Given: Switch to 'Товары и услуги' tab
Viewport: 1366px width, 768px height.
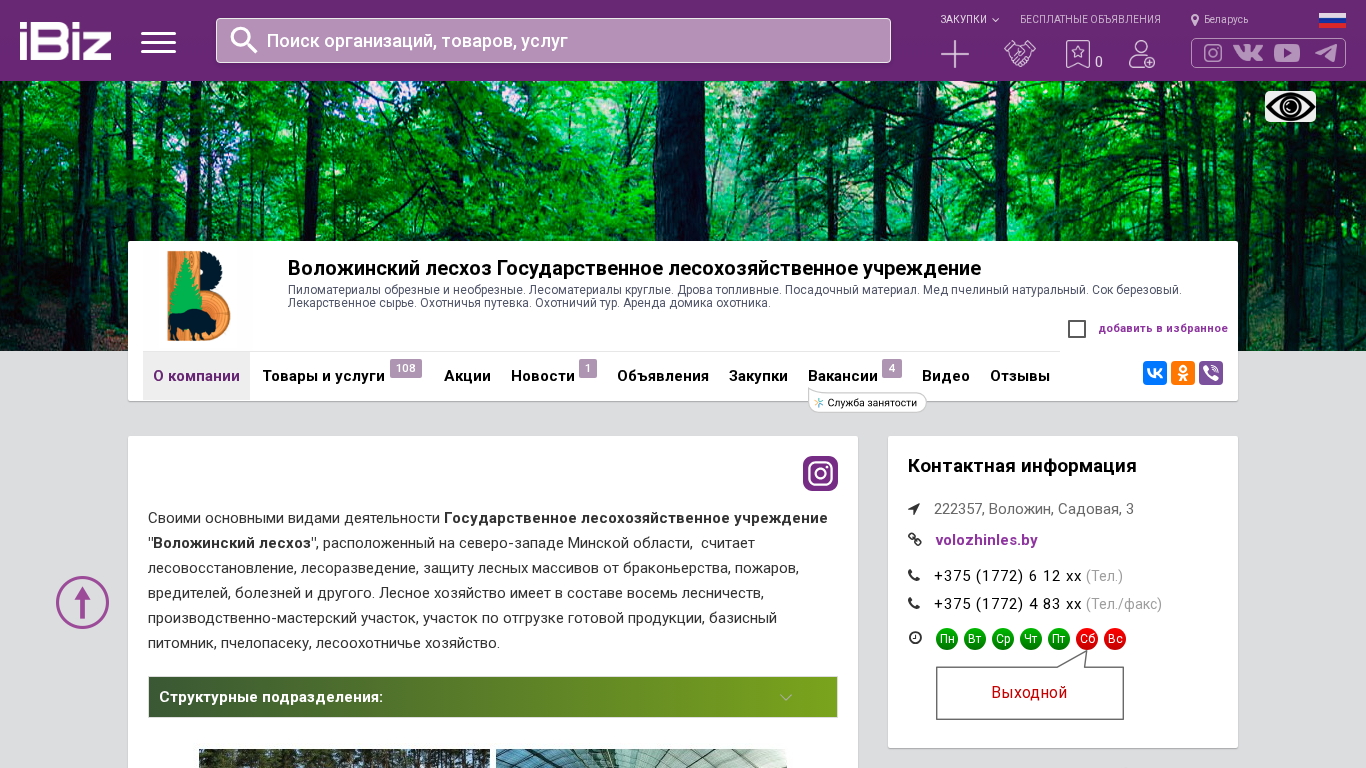Looking at the screenshot, I should pyautogui.click(x=323, y=376).
